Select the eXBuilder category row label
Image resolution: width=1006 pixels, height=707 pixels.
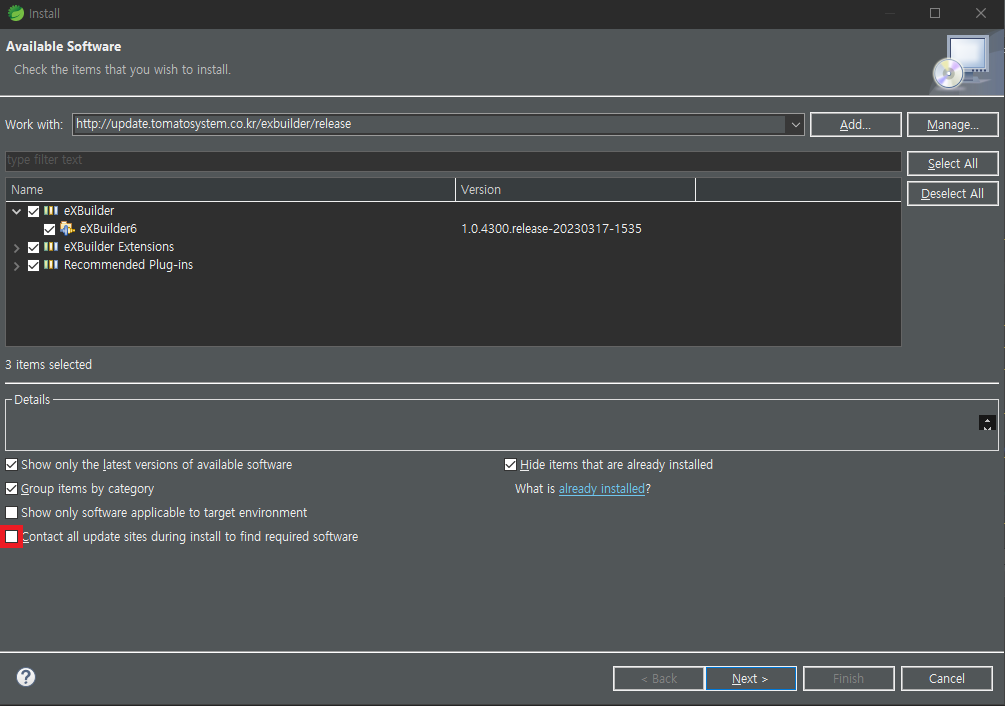click(x=89, y=210)
